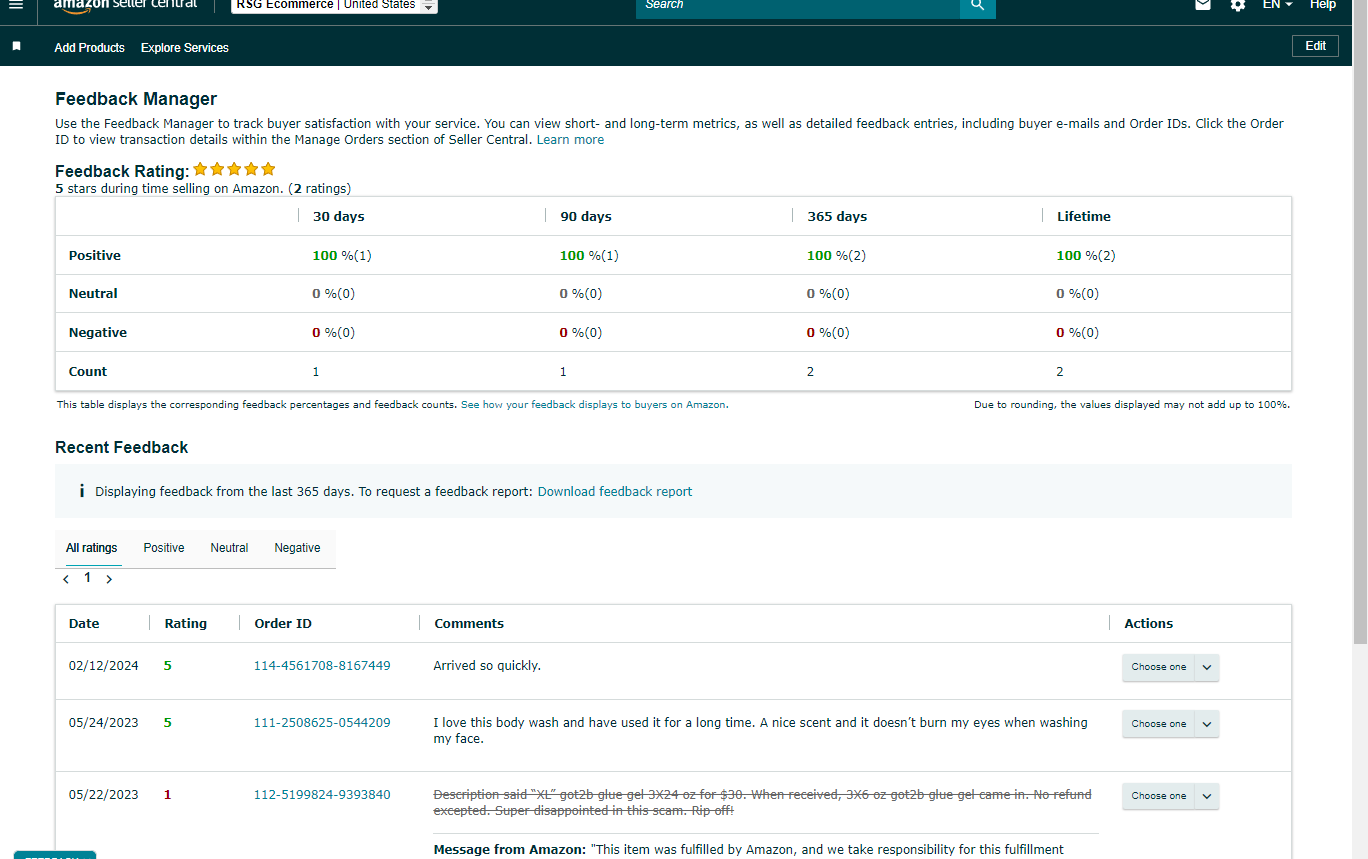
Task: Open Choose one dropdown for 05/22/2023 feedback
Action: 1170,796
